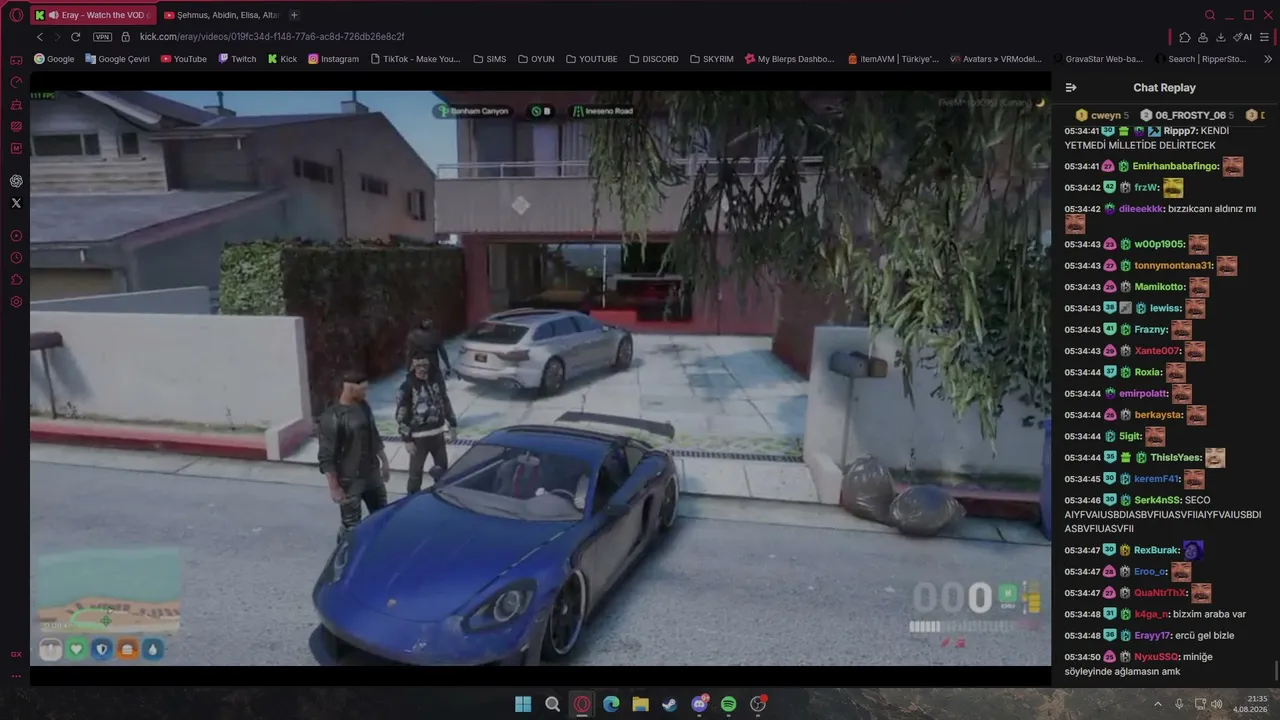
Task: Click username tonnymontana31 in chat
Action: [x=1174, y=266]
